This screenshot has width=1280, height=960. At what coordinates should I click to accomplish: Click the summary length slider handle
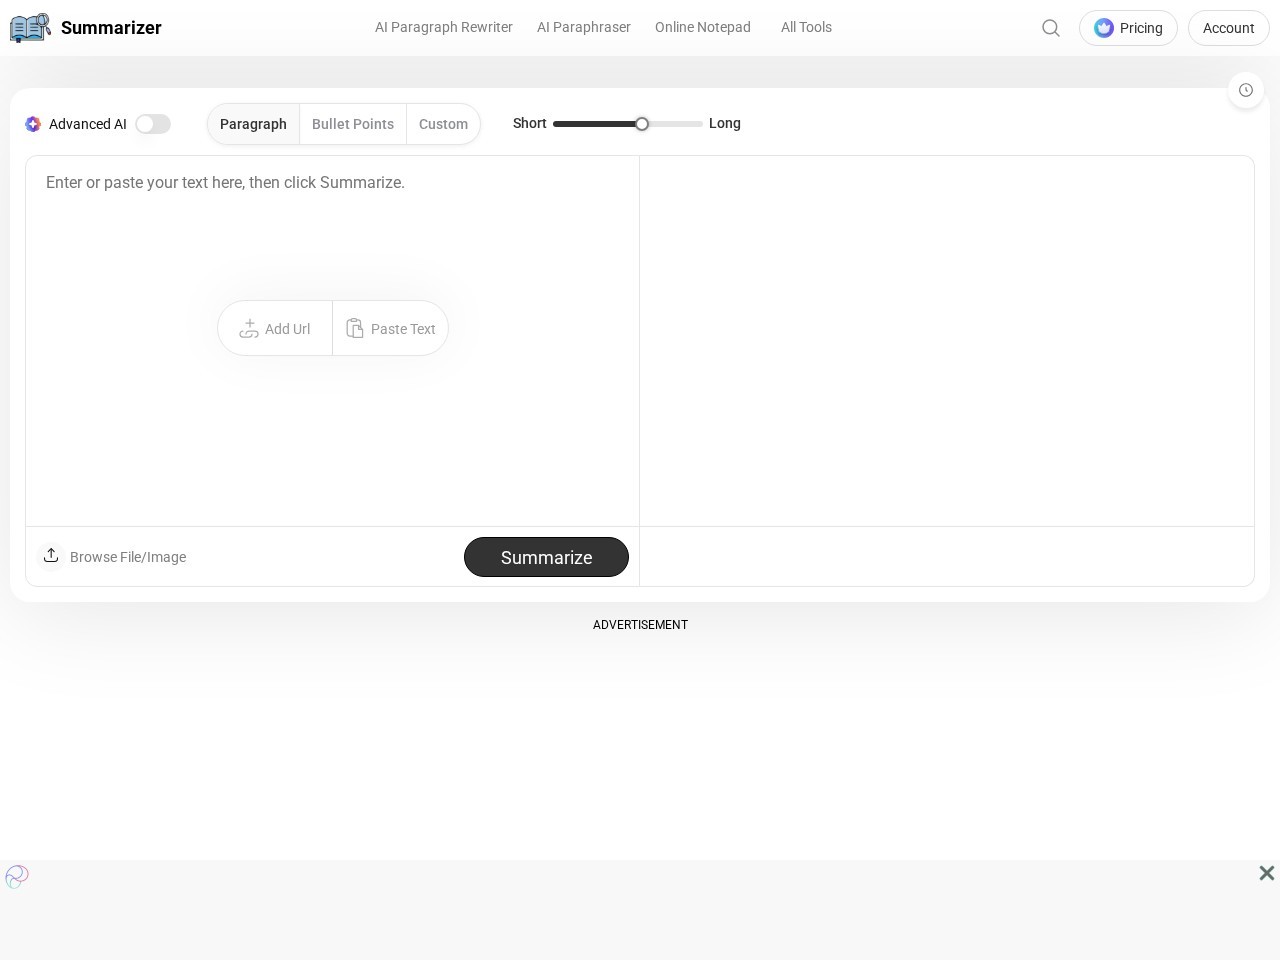click(x=642, y=124)
